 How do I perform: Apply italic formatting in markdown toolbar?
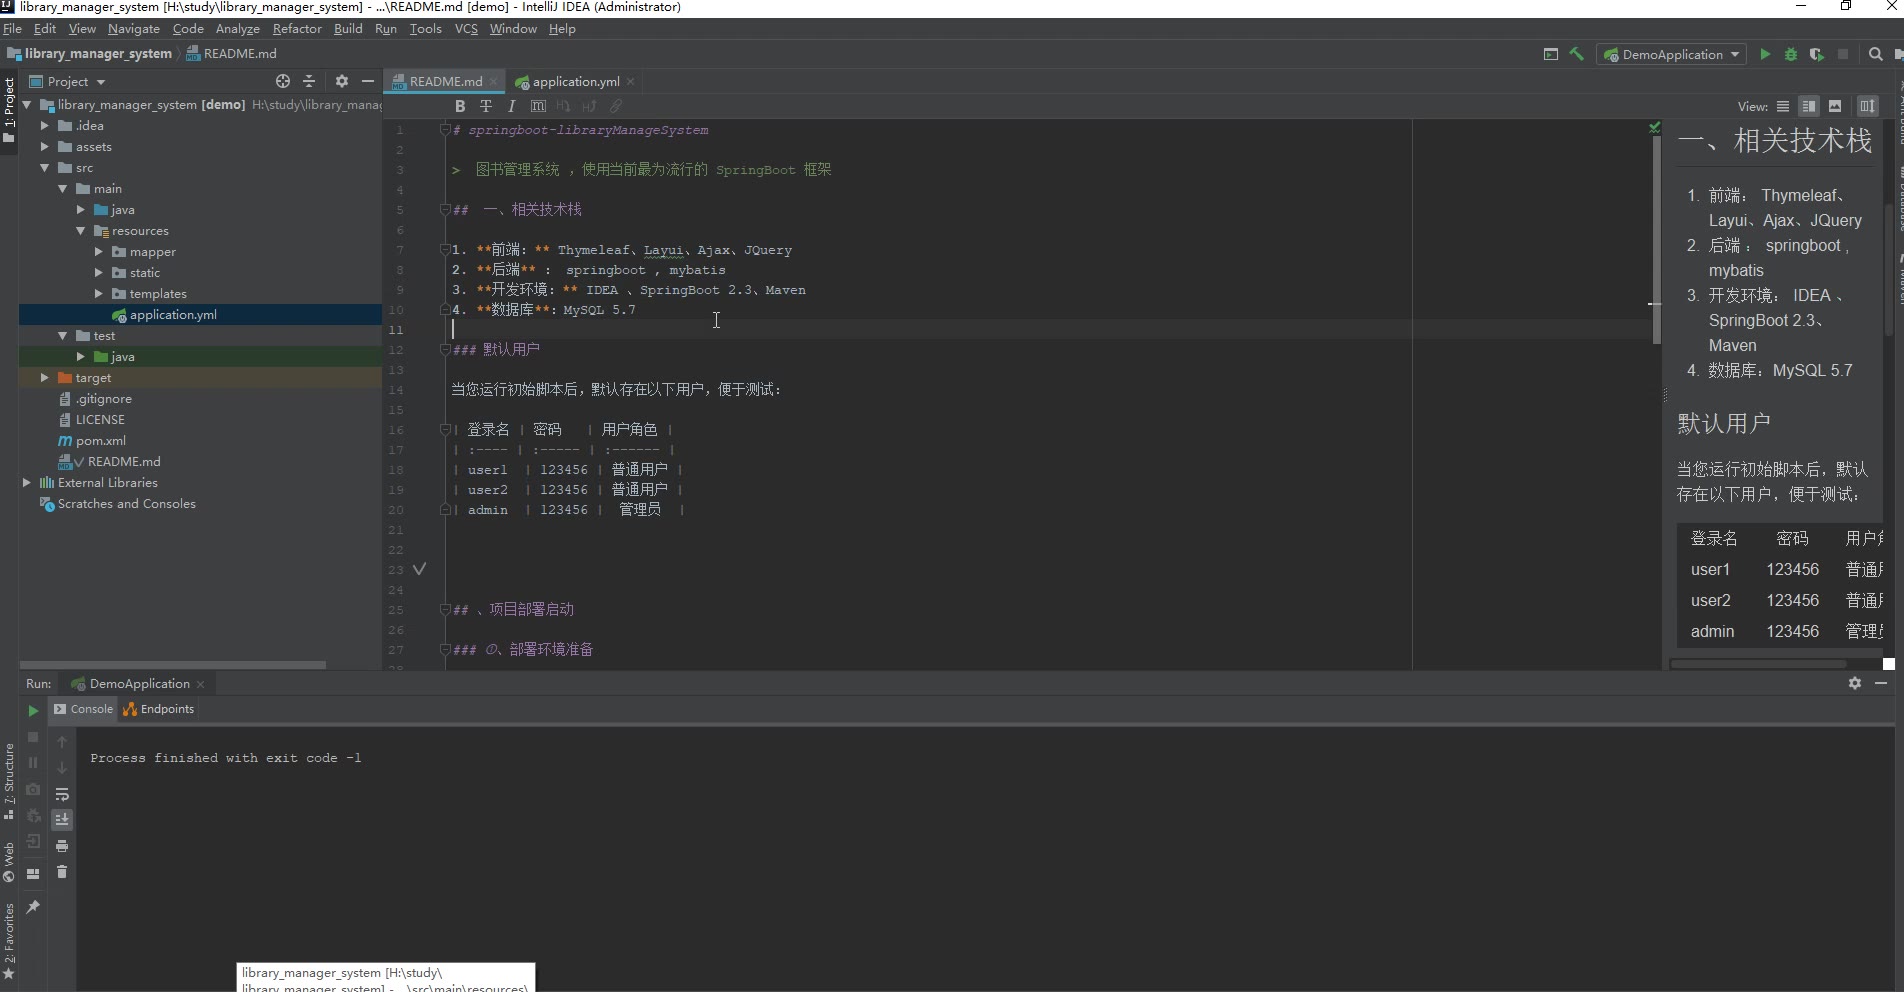point(512,106)
